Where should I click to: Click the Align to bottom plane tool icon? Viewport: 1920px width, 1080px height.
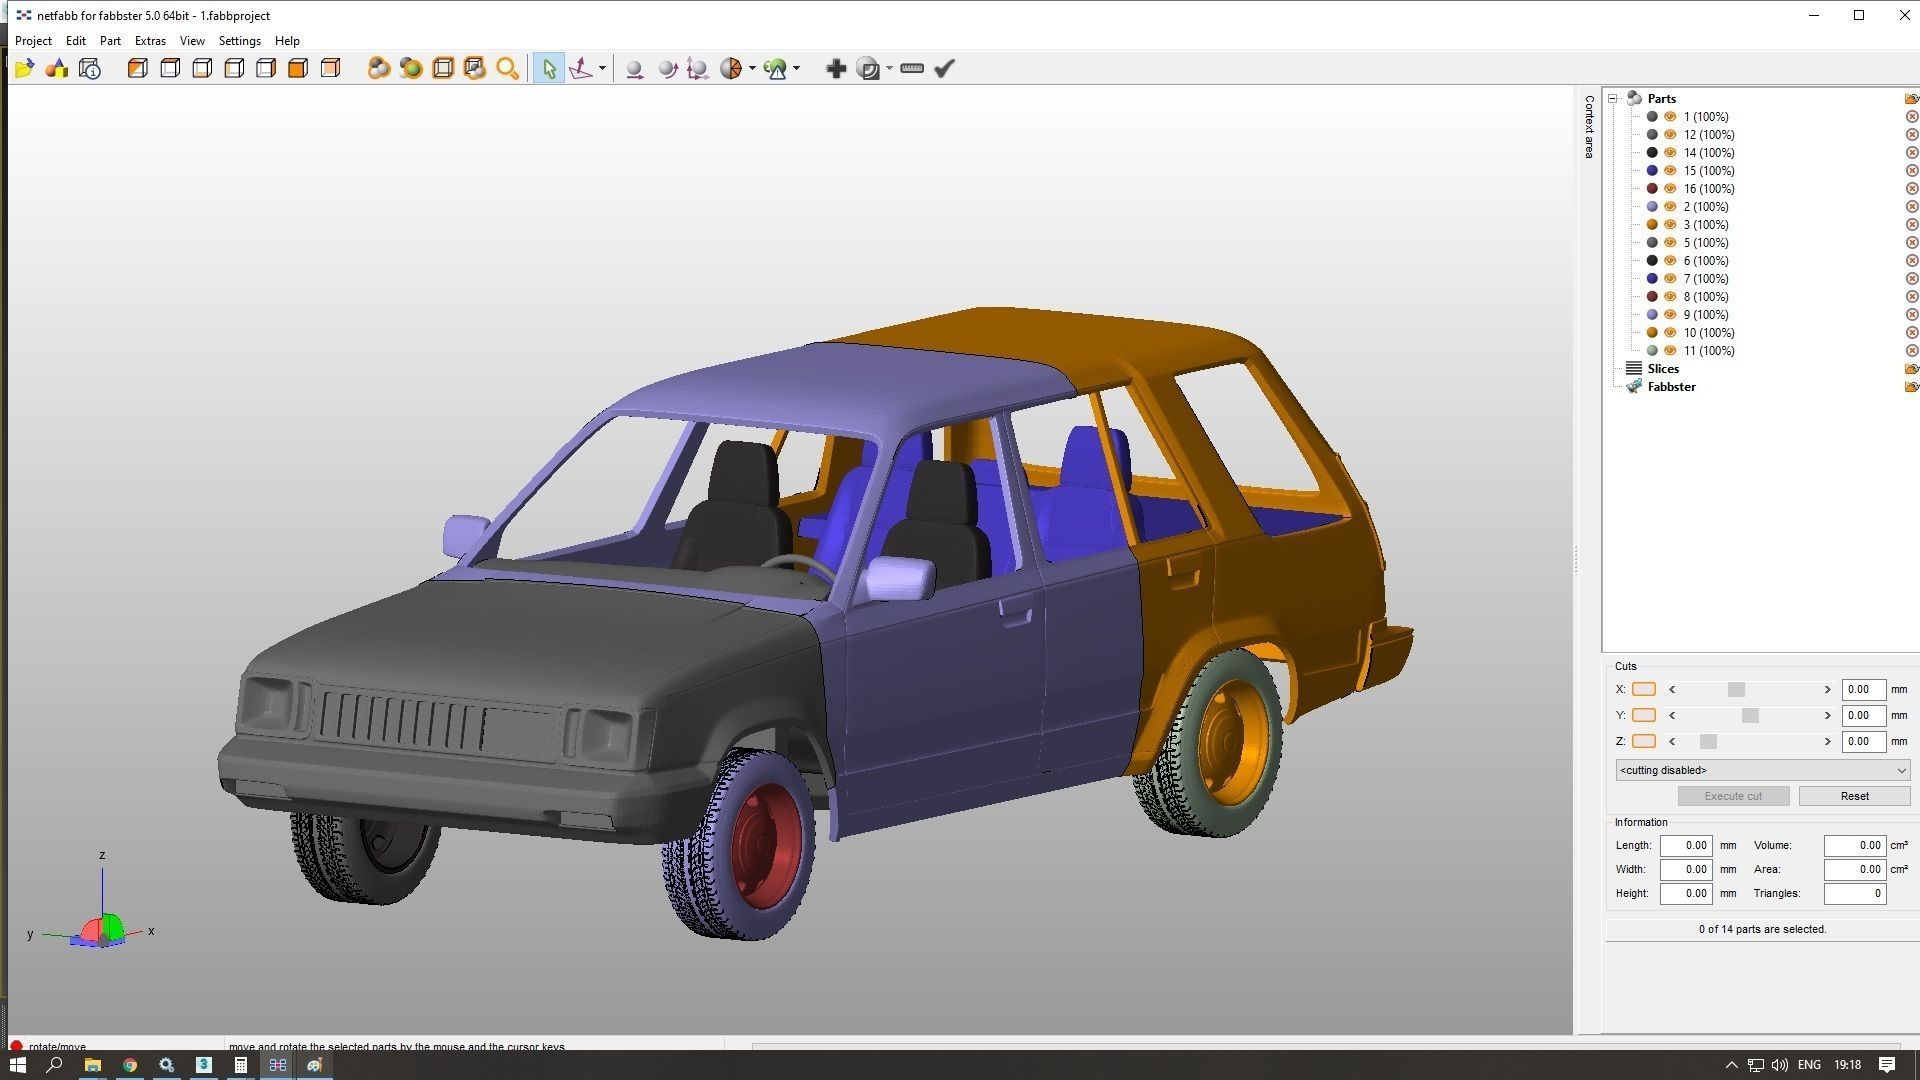point(581,68)
